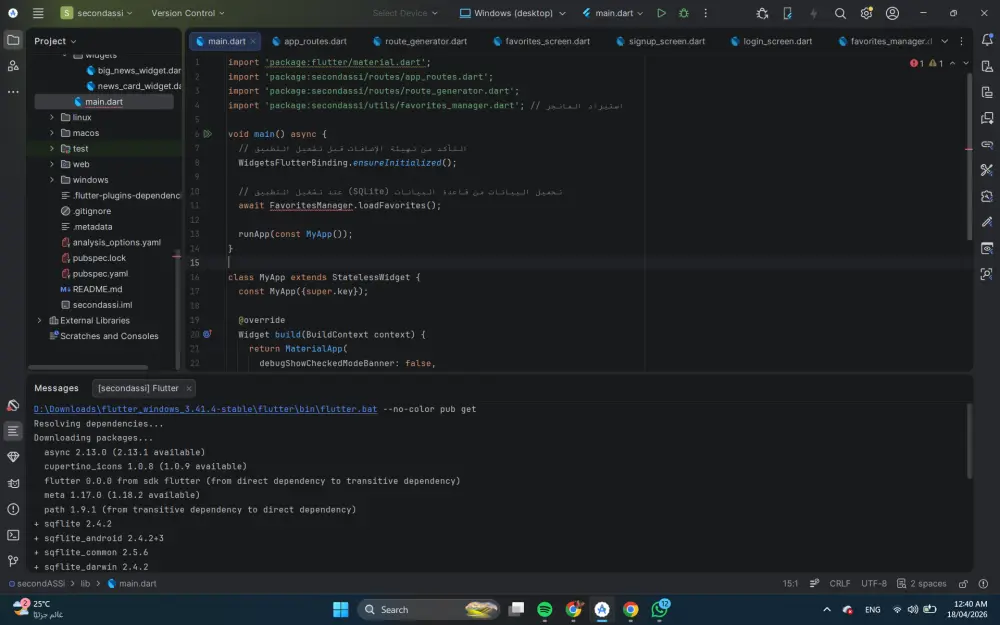Open WhatsApp from Windows taskbar

(x=659, y=610)
